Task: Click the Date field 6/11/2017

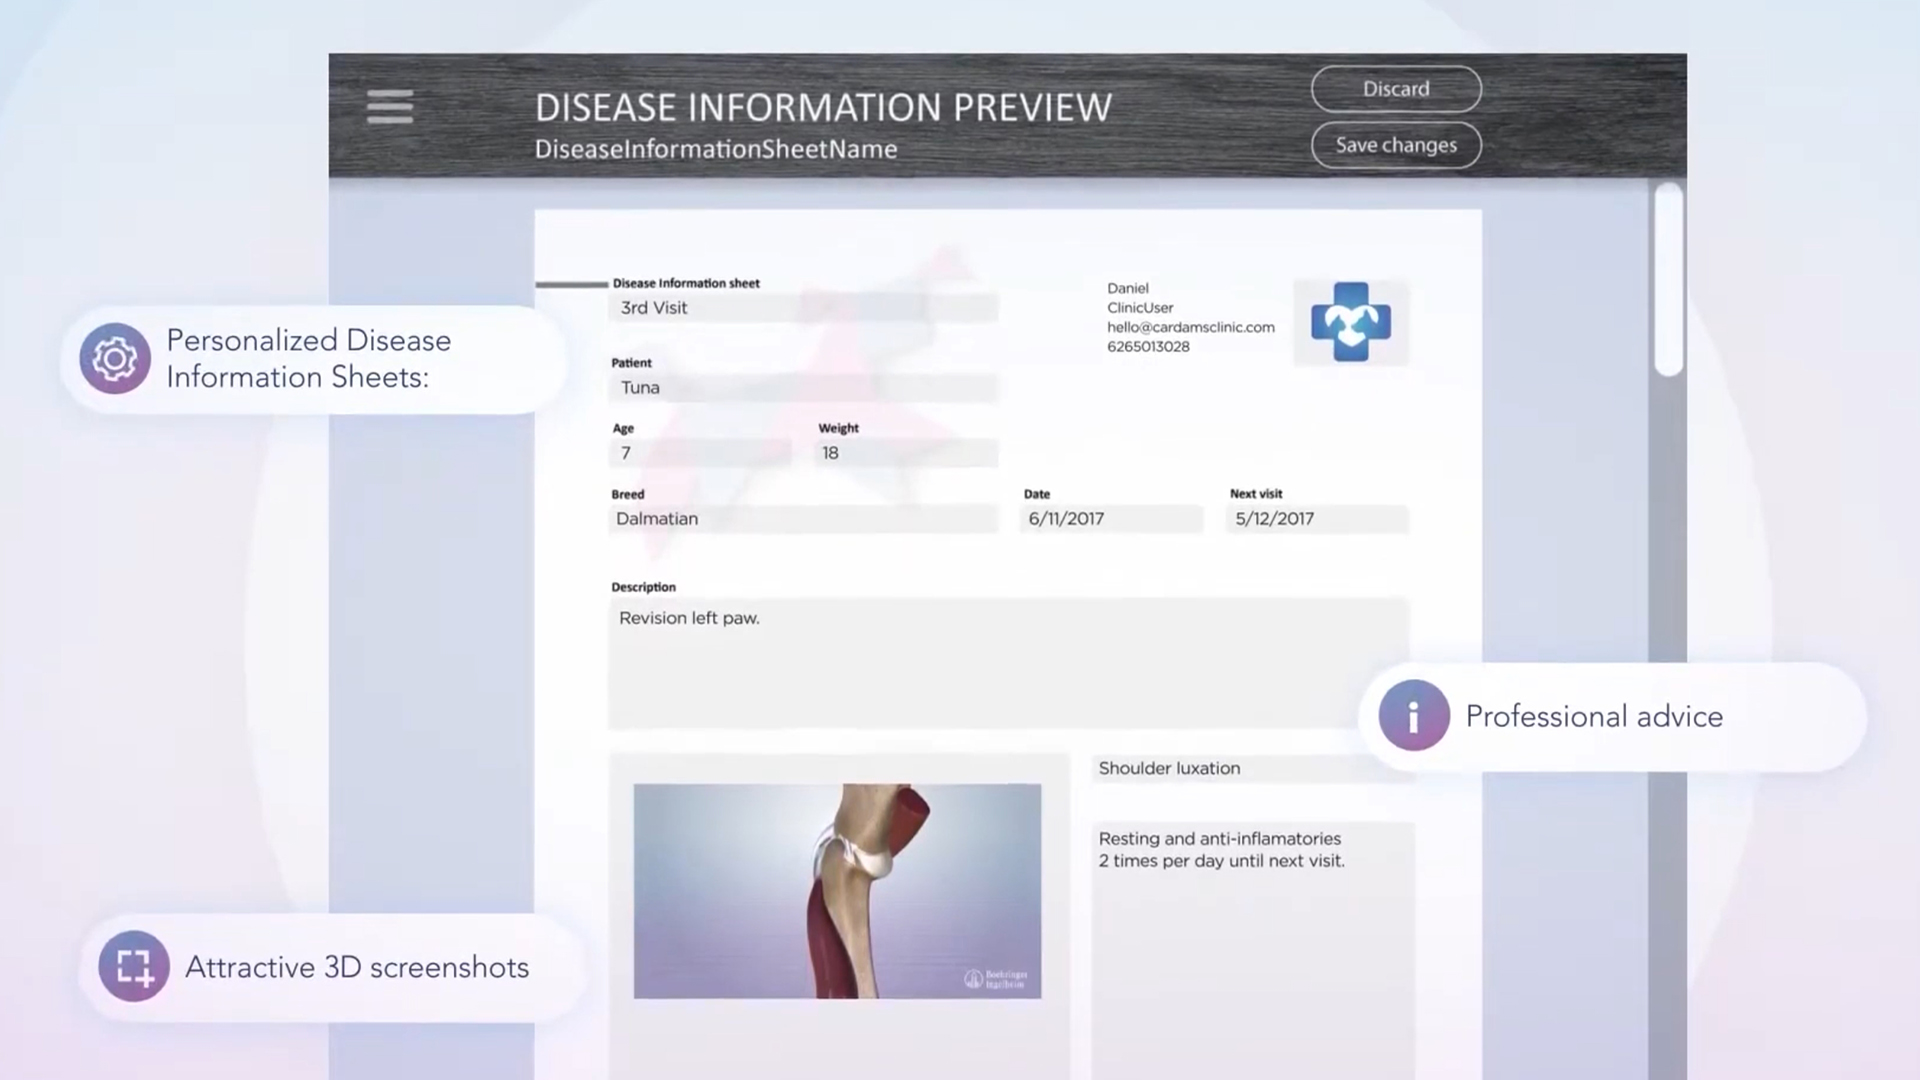Action: pos(1110,519)
